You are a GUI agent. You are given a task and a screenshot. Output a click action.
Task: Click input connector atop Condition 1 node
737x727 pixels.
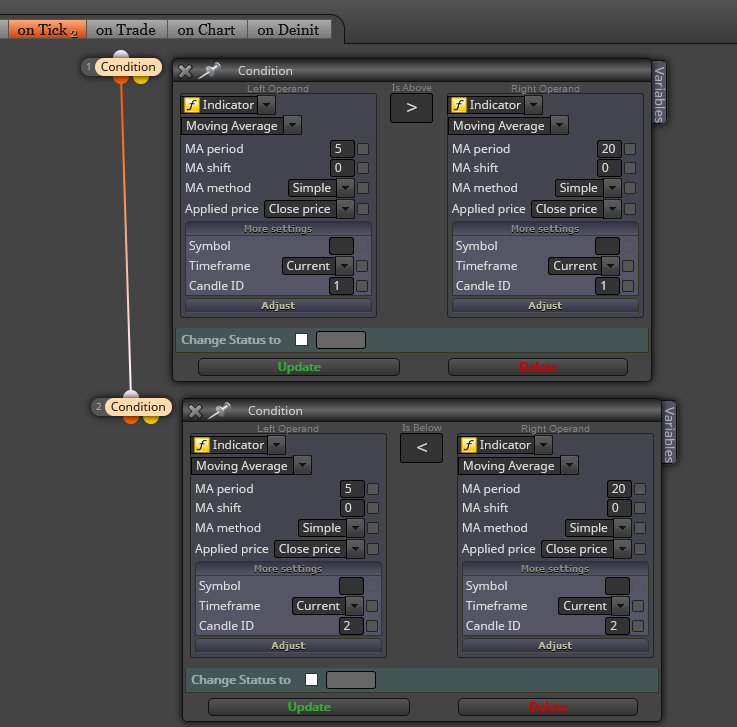coord(121,55)
